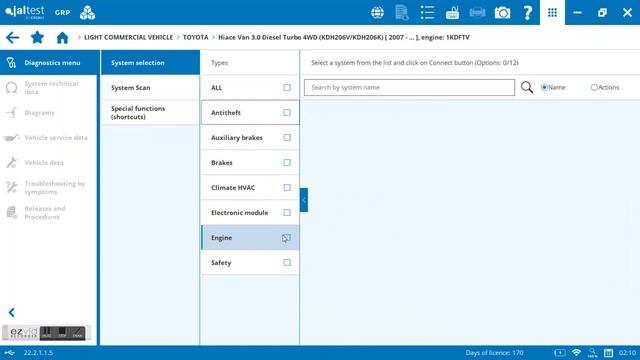Image resolution: width=640 pixels, height=360 pixels.
Task: Click version 22.2.1.1.5 text
Action: point(38,353)
